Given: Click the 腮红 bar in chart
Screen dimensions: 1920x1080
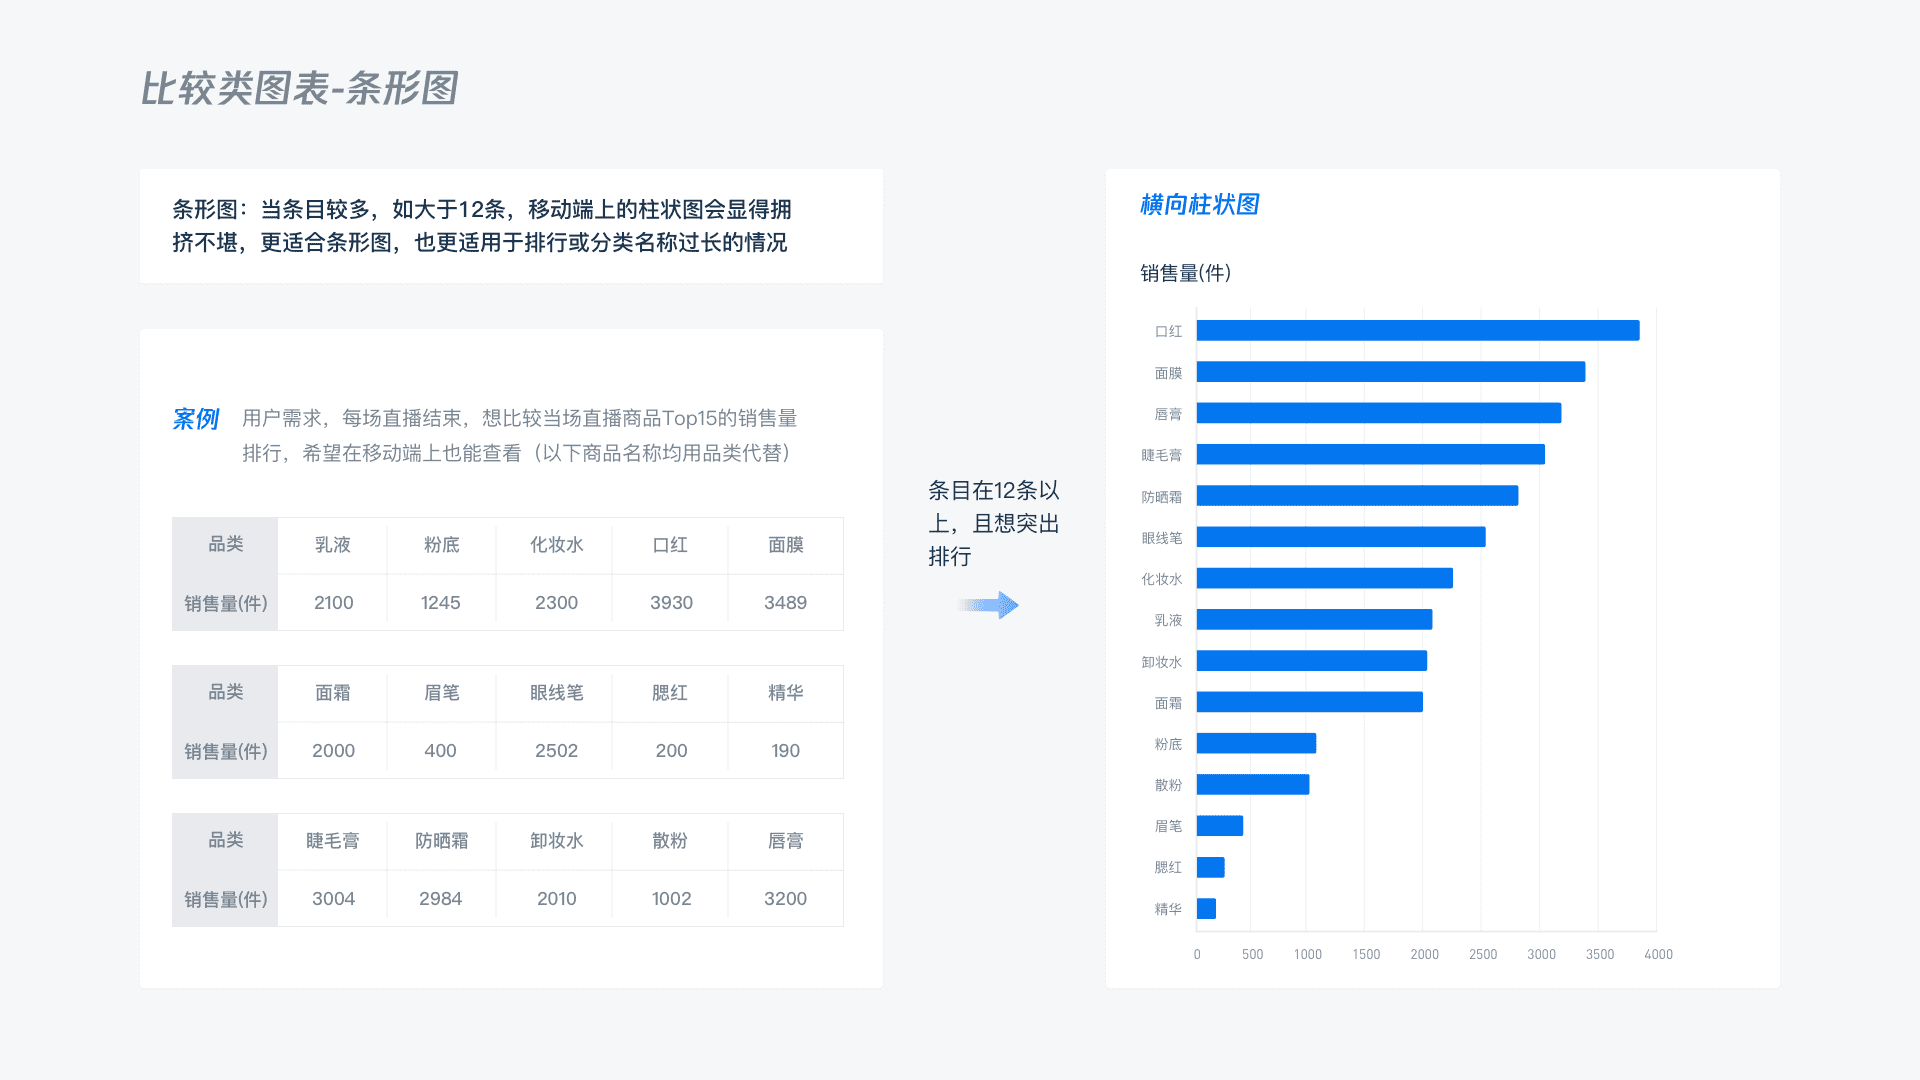Looking at the screenshot, I should (1210, 867).
